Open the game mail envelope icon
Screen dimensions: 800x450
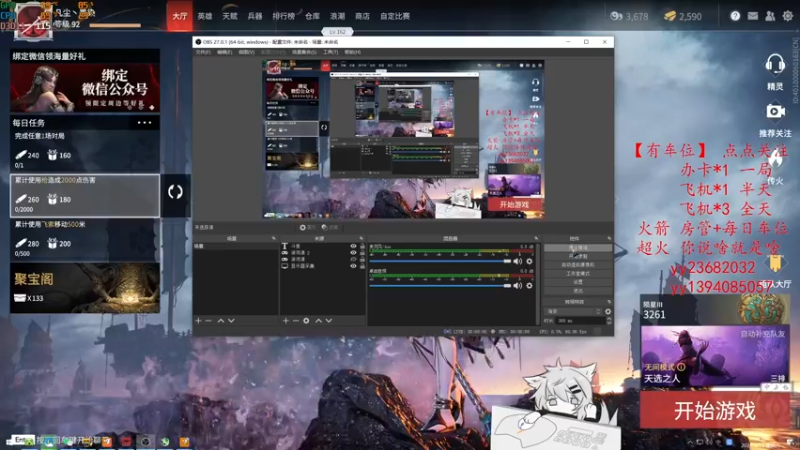753,16
